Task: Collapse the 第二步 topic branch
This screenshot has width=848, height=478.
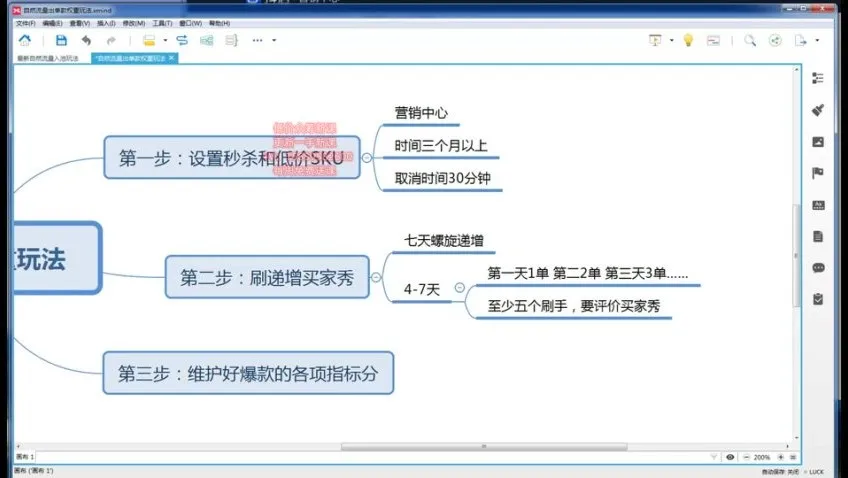Action: point(376,277)
